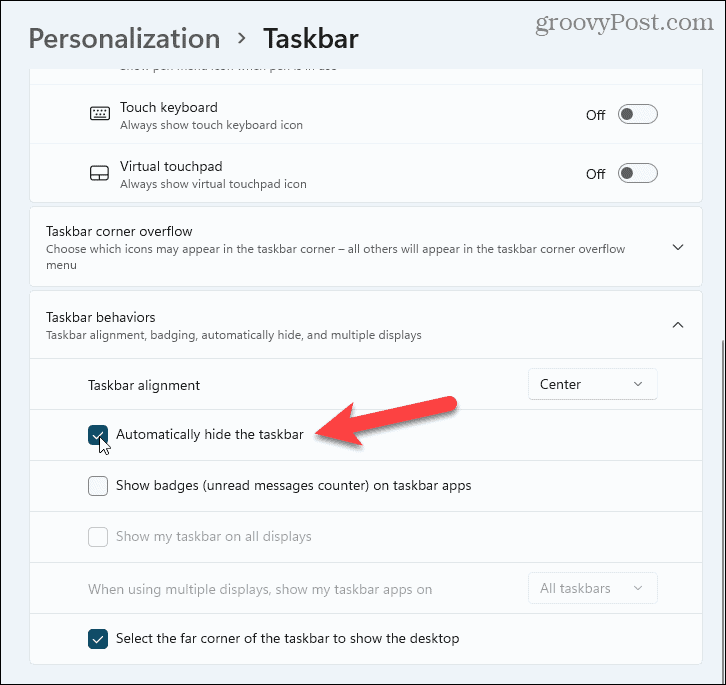Viewport: 726px width, 685px height.
Task: Click the Taskbar breadcrumb title
Action: click(310, 39)
